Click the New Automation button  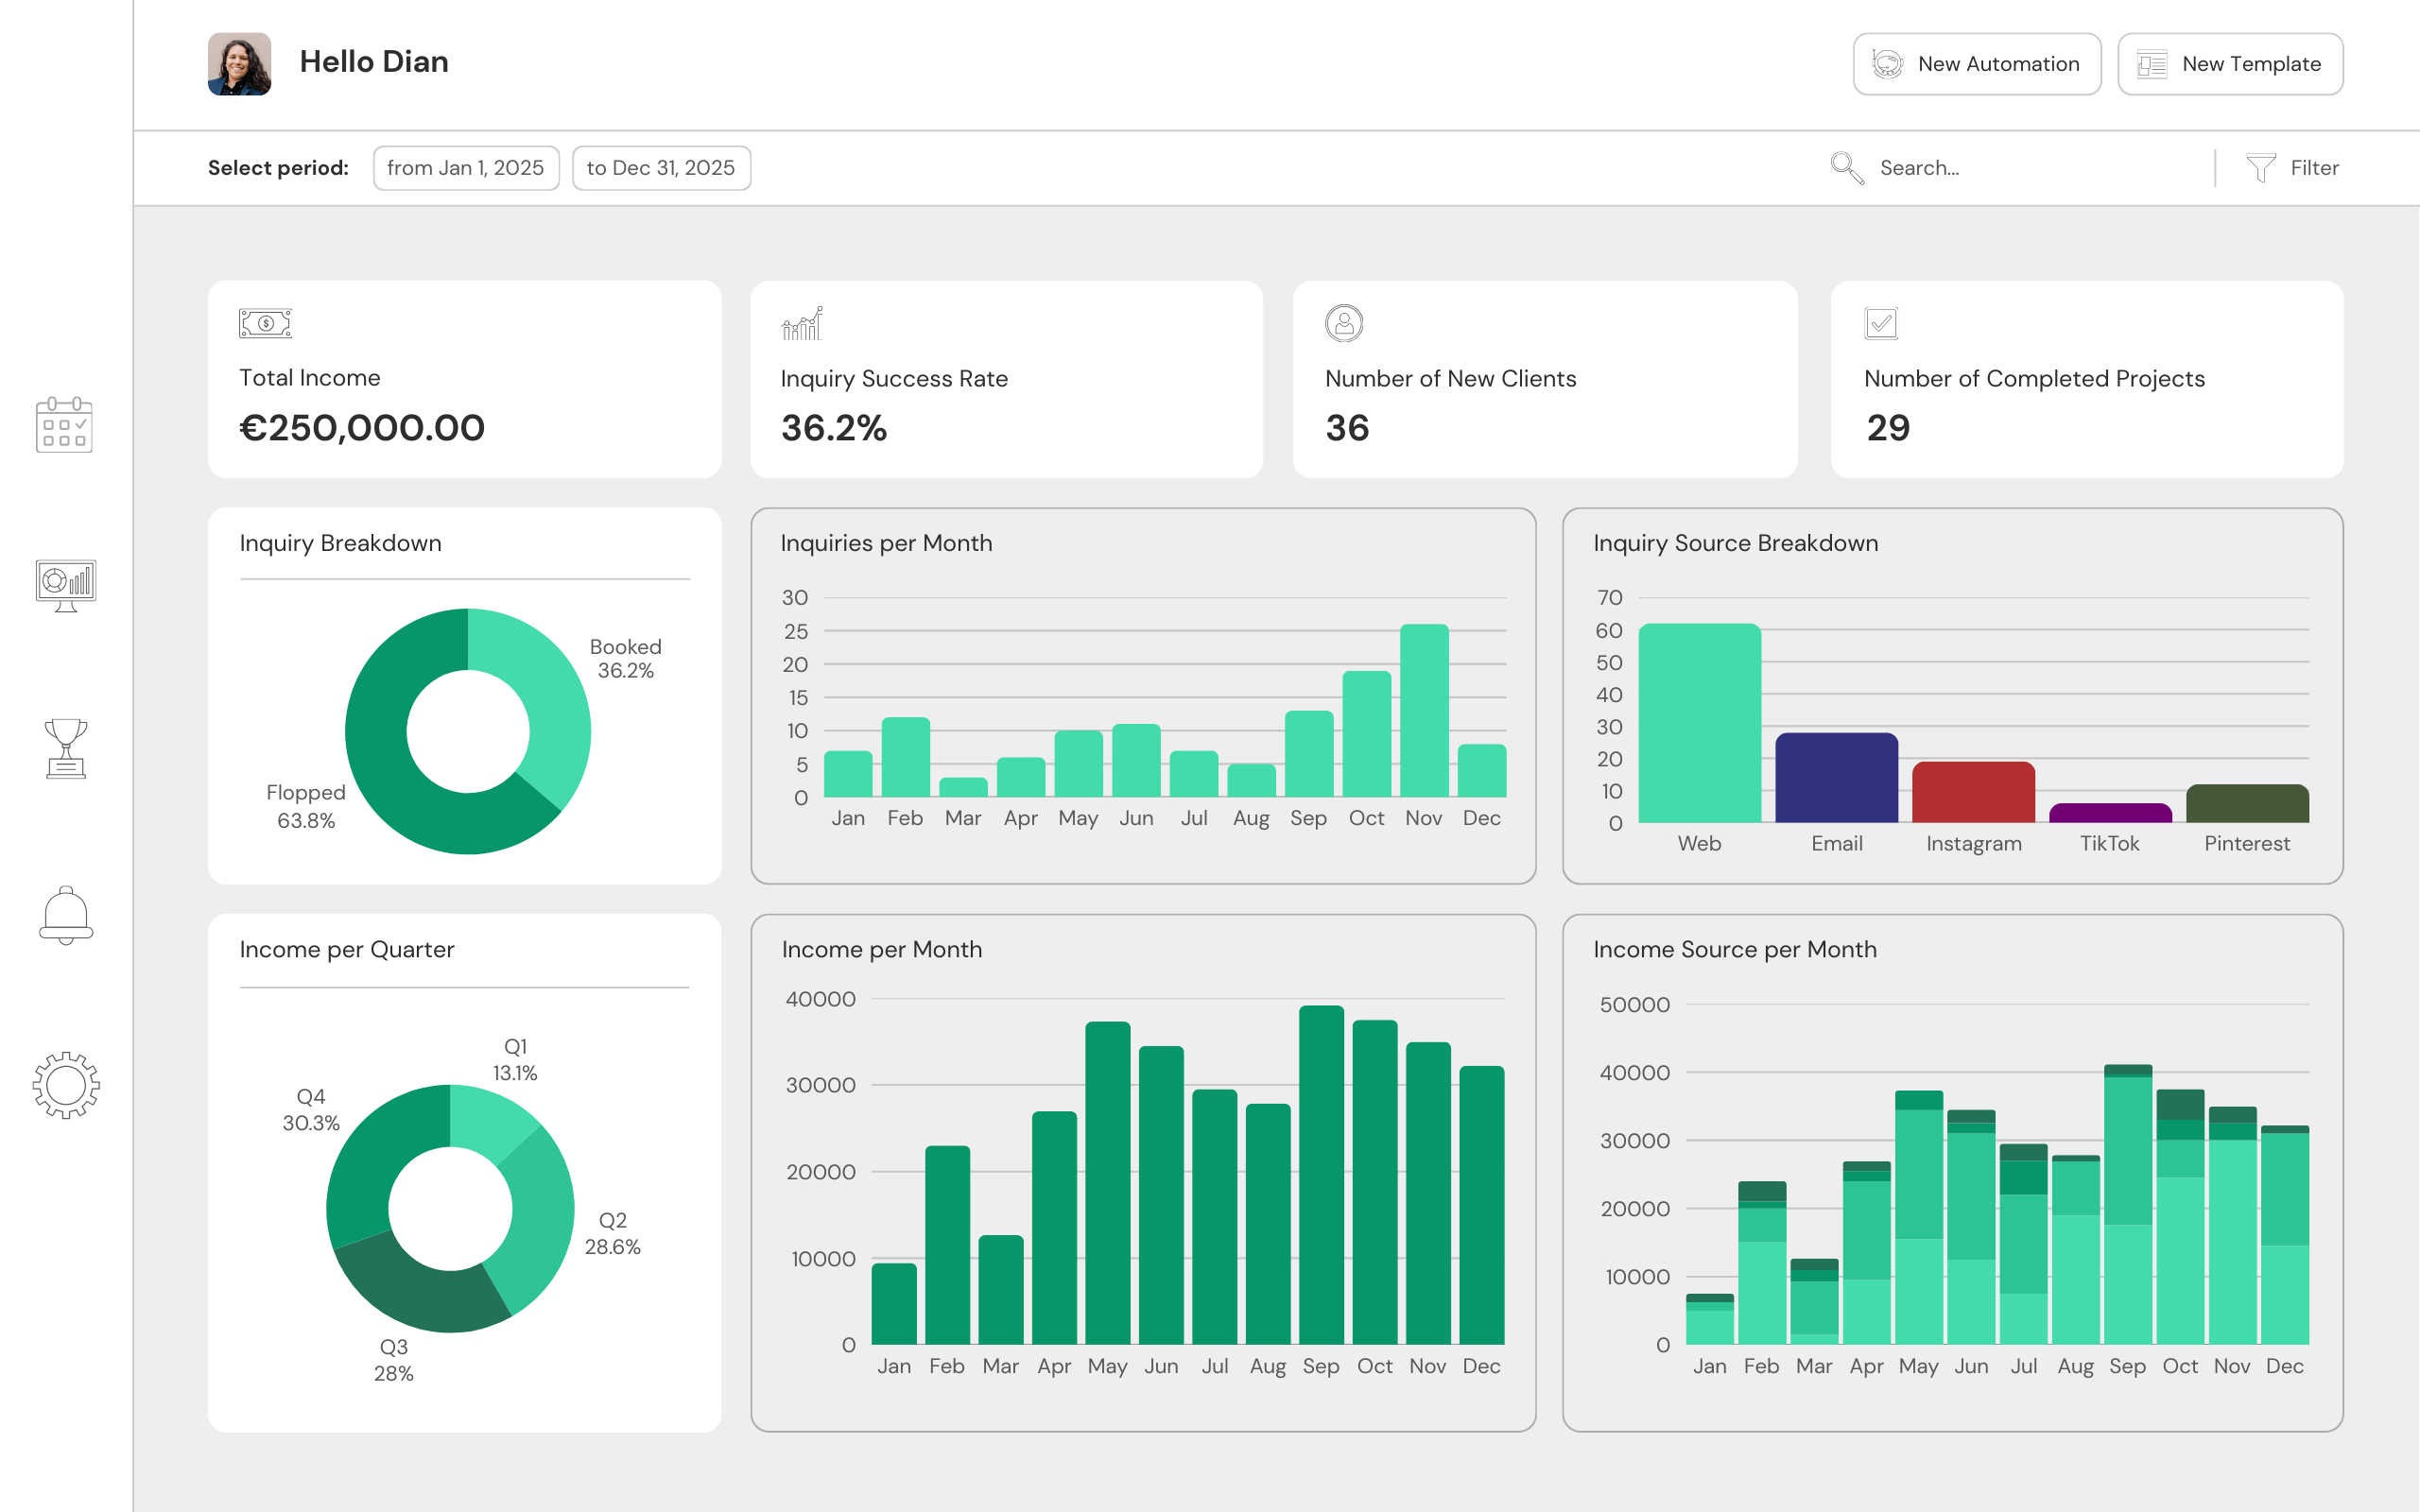click(1976, 64)
